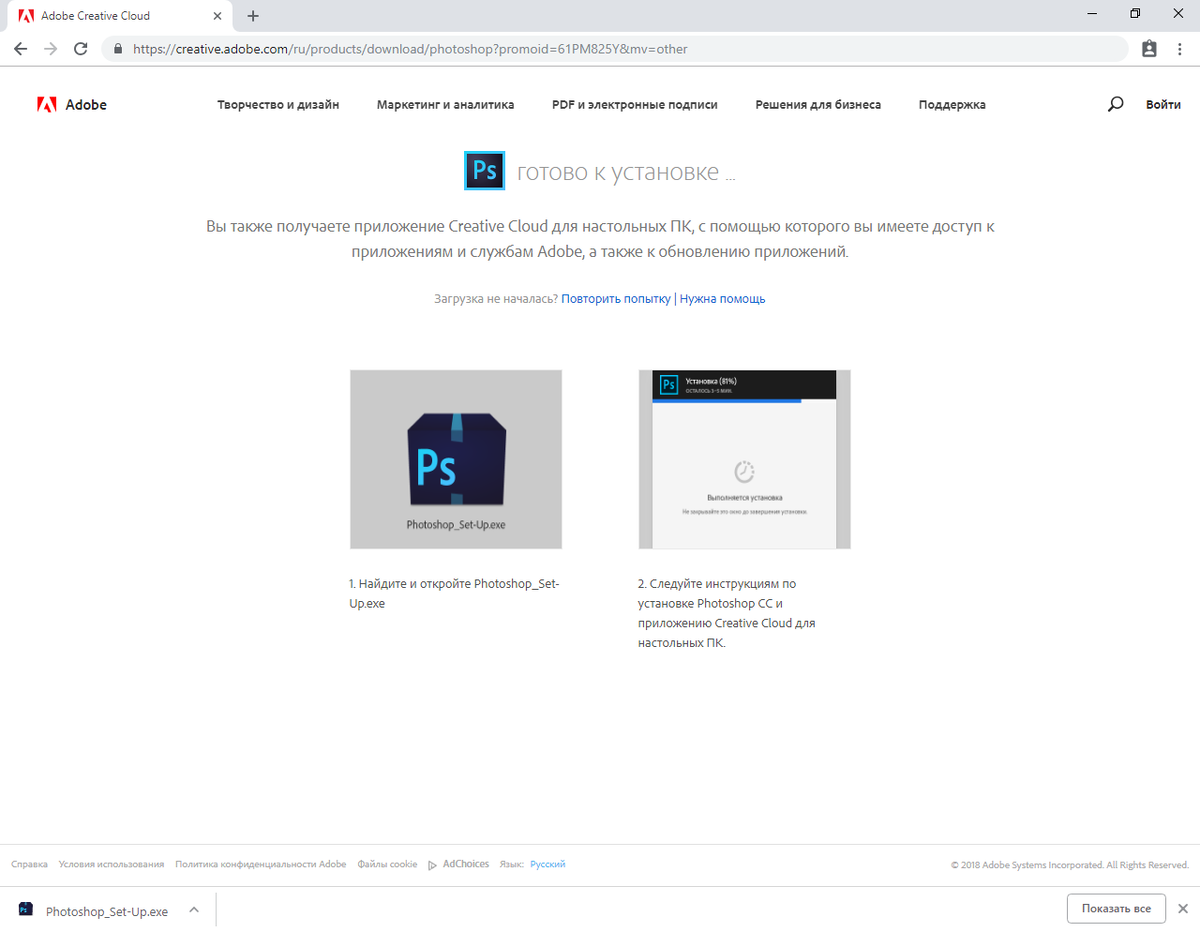
Task: Open the Маркетинг и аналитика menu
Action: [x=445, y=104]
